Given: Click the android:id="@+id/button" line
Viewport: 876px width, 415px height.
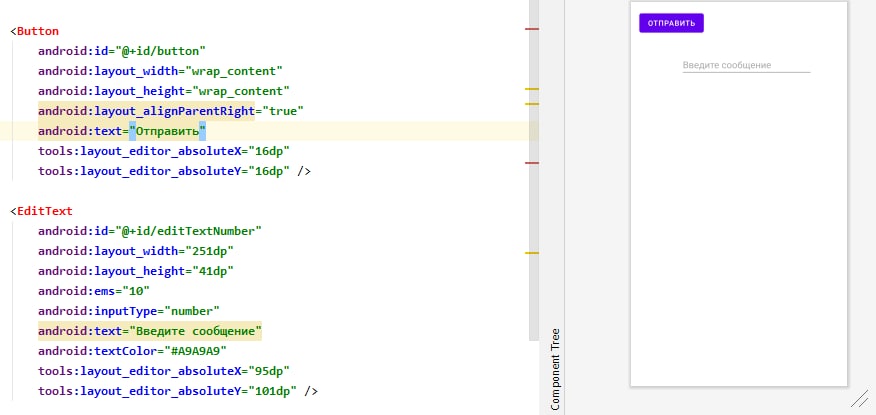Looking at the screenshot, I should pos(122,51).
